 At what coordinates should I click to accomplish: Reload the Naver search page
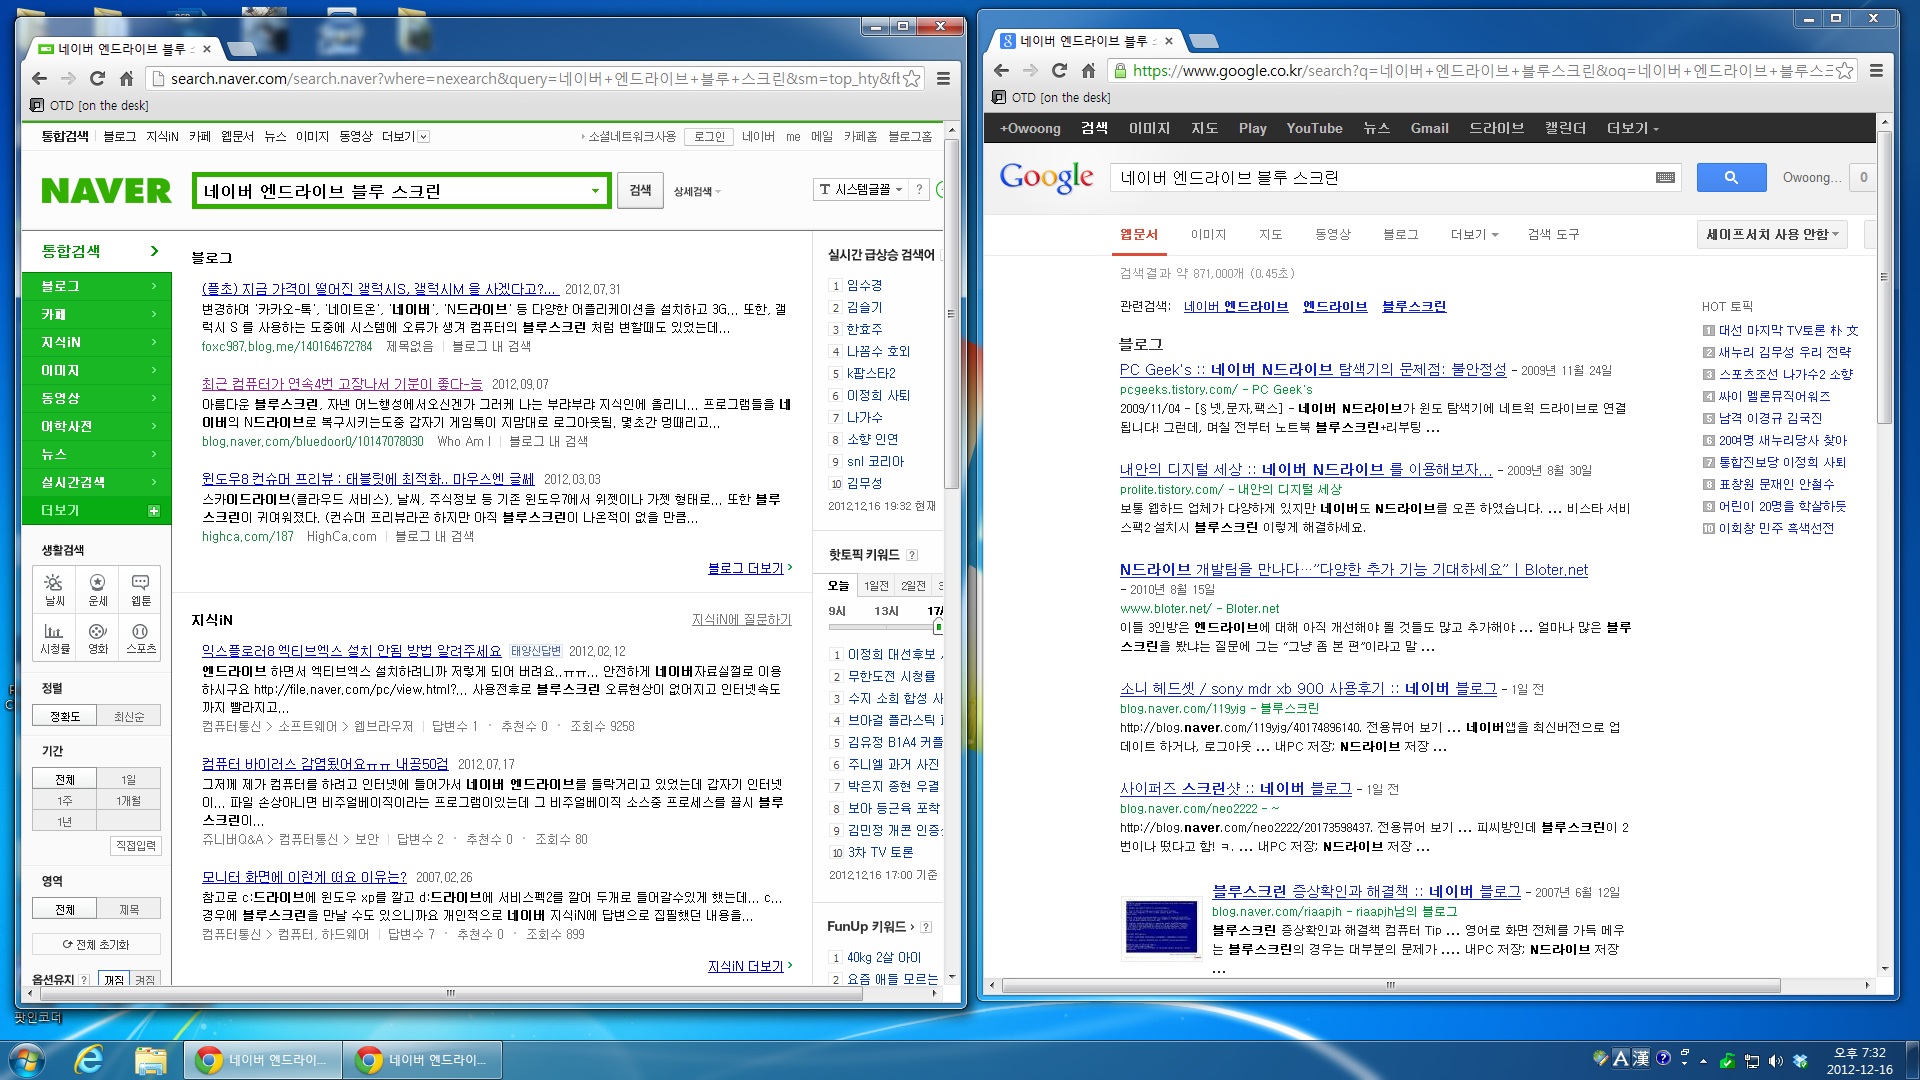[x=97, y=78]
